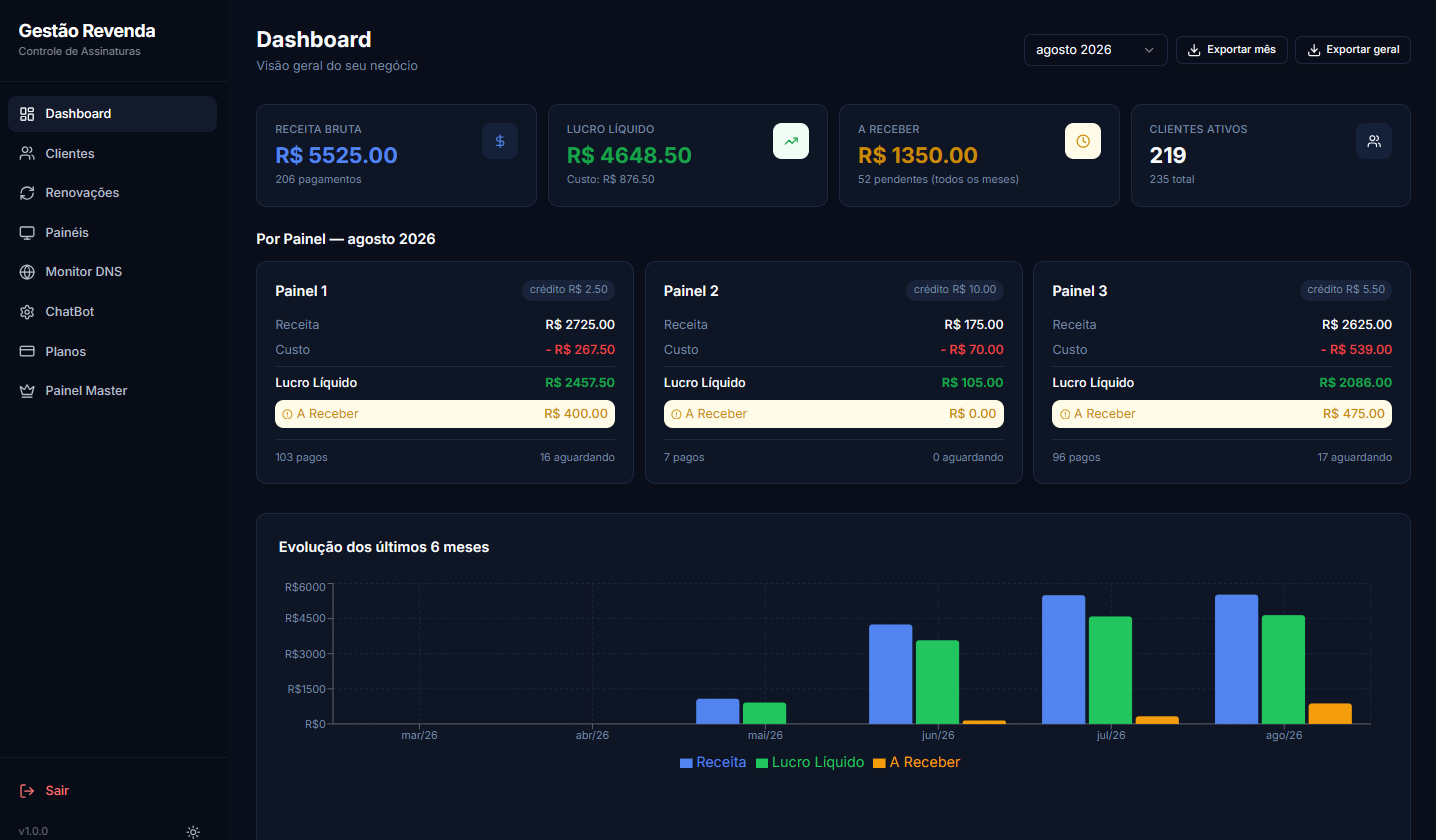Click the Gestão Revenda app title
The width and height of the screenshot is (1436, 840).
pyautogui.click(x=87, y=31)
